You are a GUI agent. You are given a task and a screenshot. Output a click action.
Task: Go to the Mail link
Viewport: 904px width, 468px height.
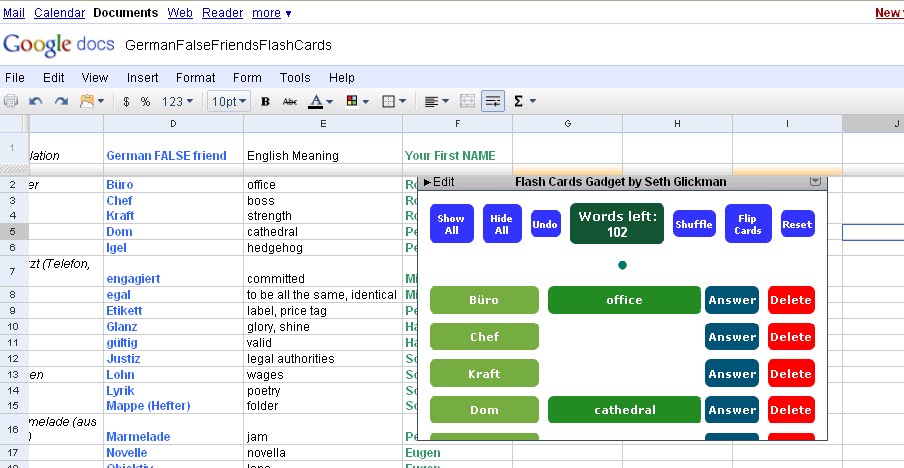pyautogui.click(x=14, y=13)
